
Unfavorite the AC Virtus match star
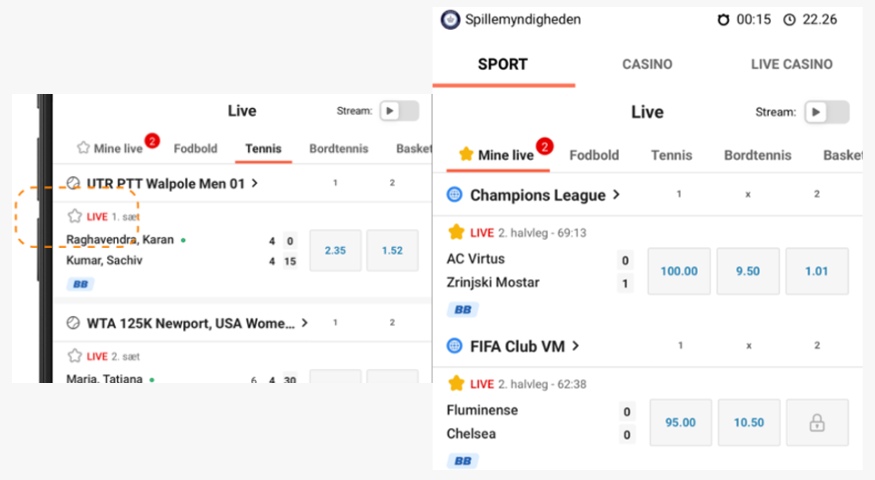click(x=456, y=232)
